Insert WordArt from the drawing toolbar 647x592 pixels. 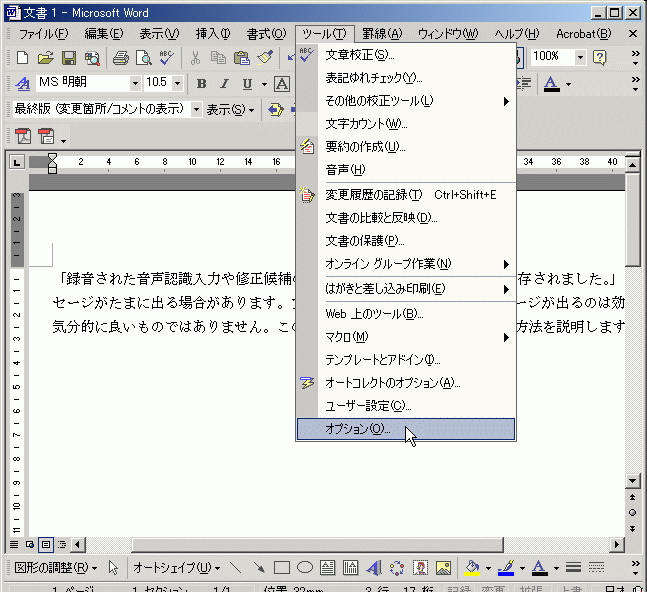coord(373,568)
